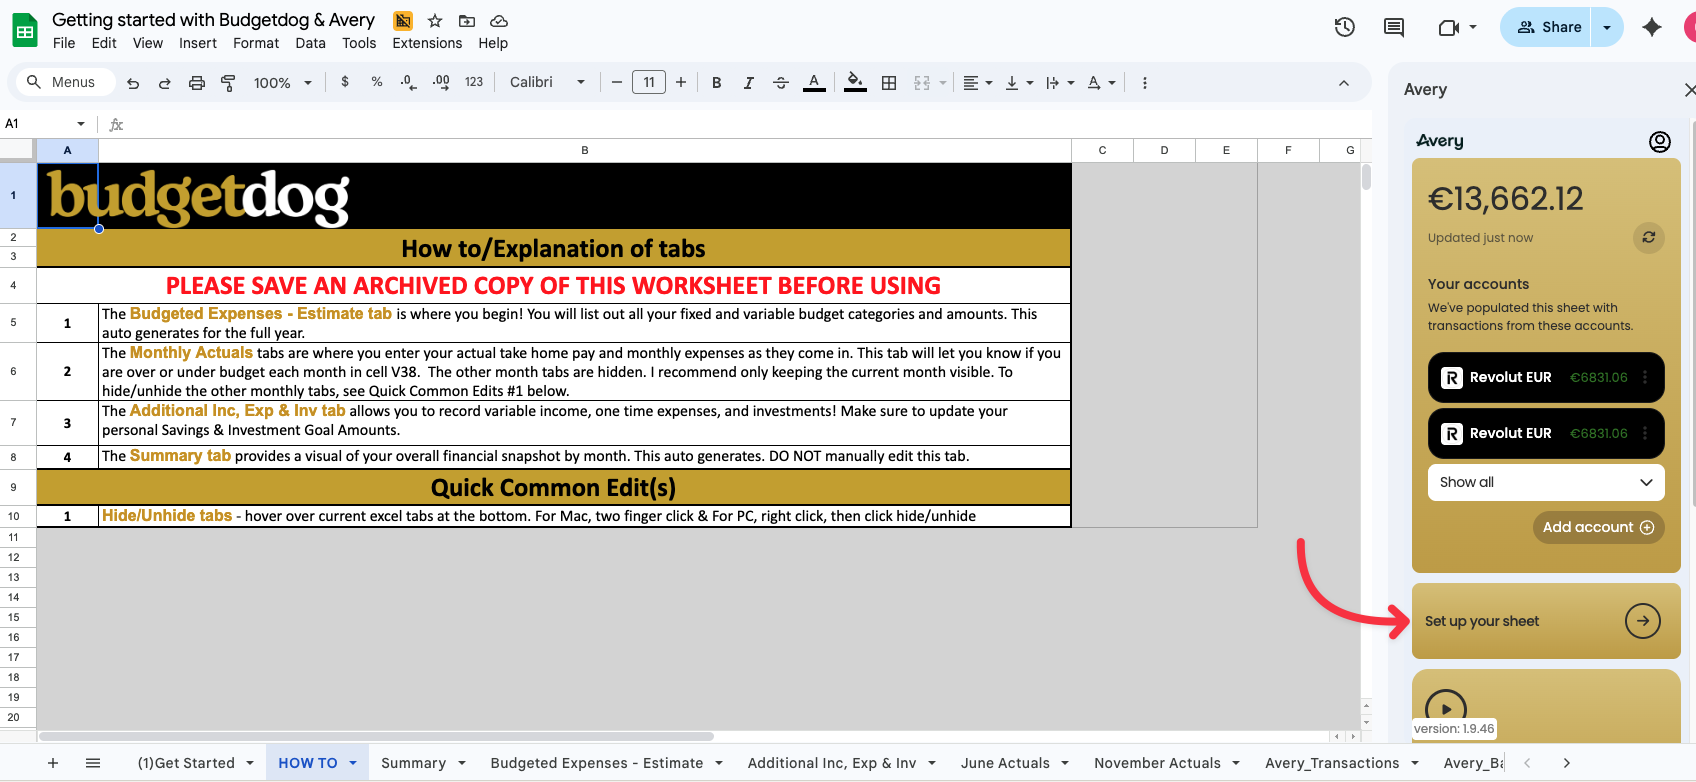Open the zoom level 100% dropdown
Screen dimensions: 1696x782
(282, 83)
